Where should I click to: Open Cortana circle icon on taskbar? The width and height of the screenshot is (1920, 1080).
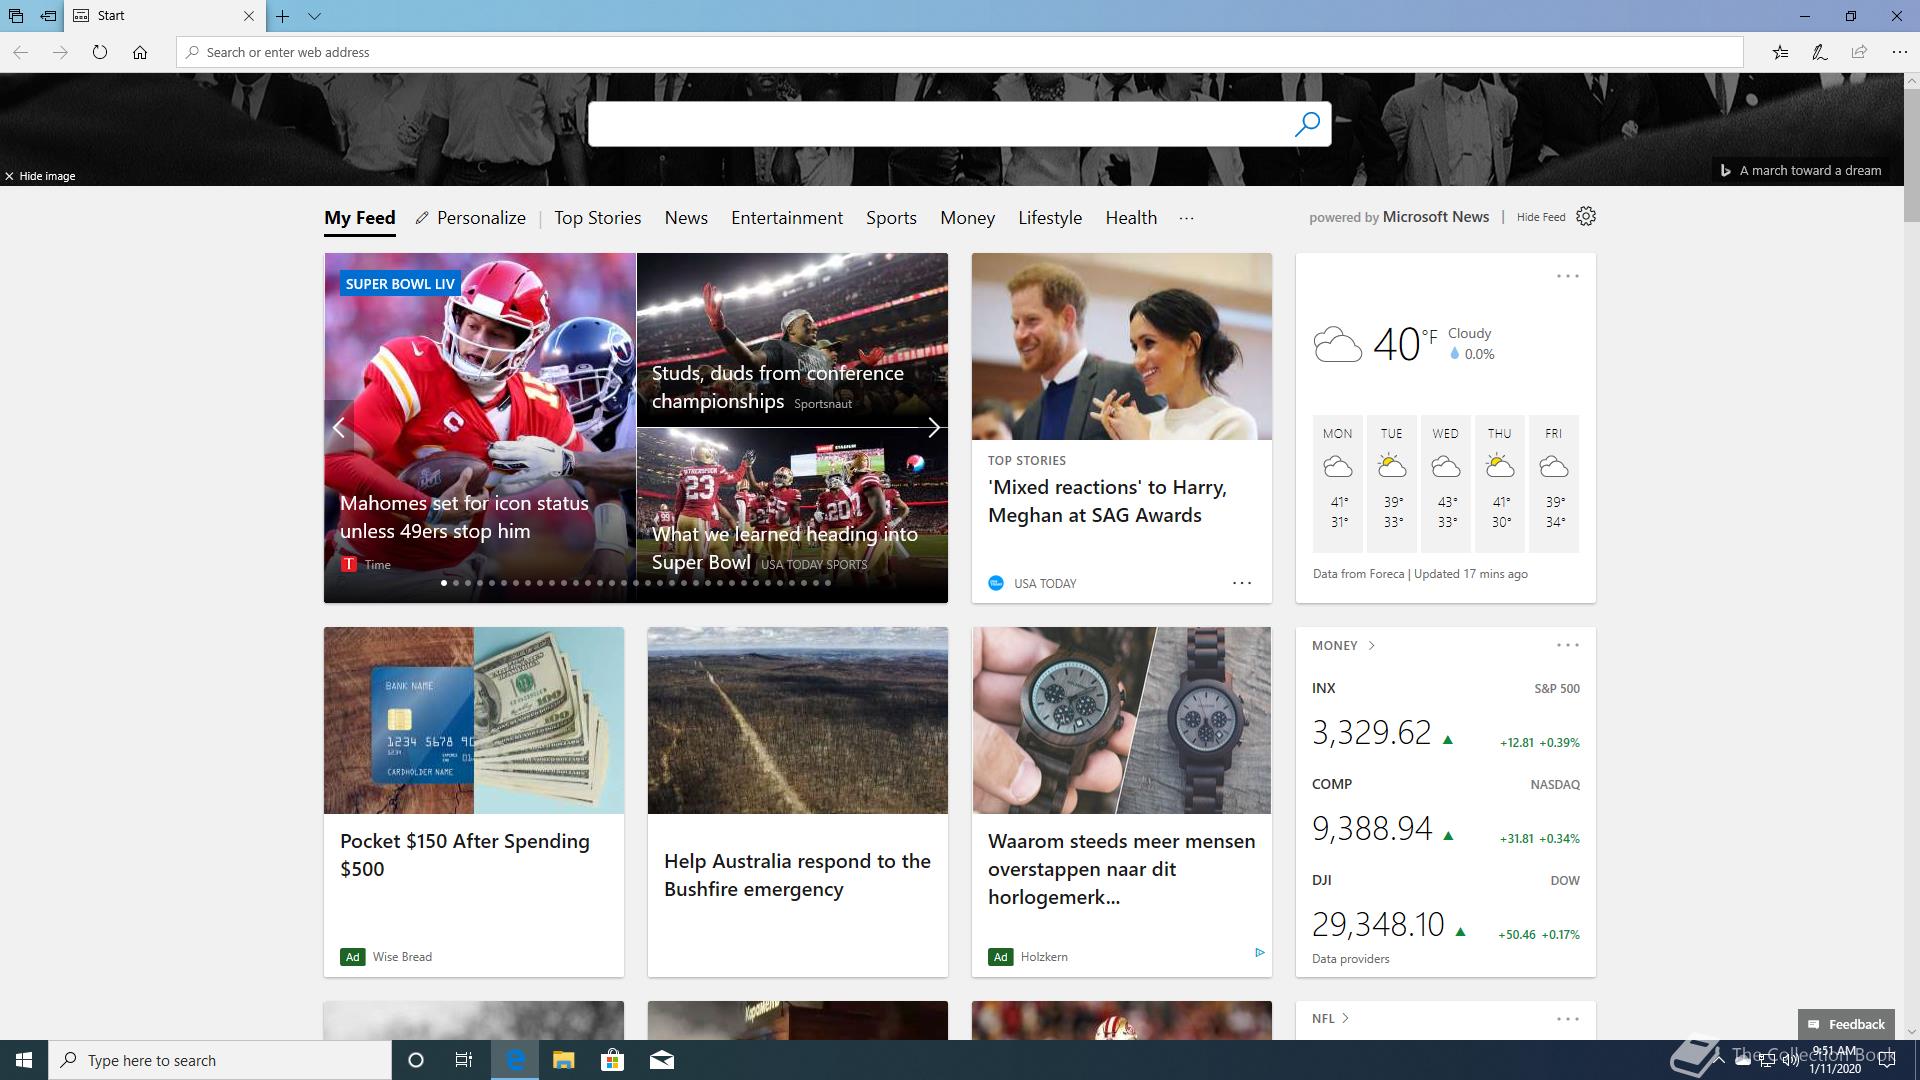pos(416,1060)
